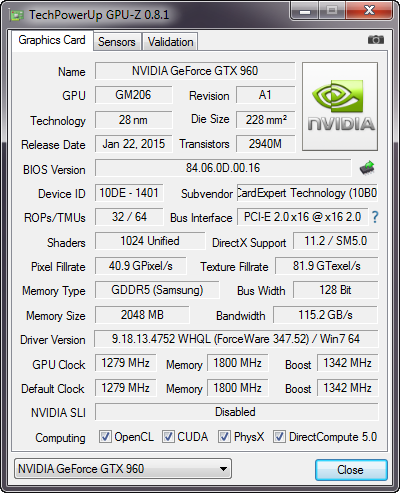The height and width of the screenshot is (493, 400).
Task: Click the GPU-Z title bar application icon
Action: (17, 15)
